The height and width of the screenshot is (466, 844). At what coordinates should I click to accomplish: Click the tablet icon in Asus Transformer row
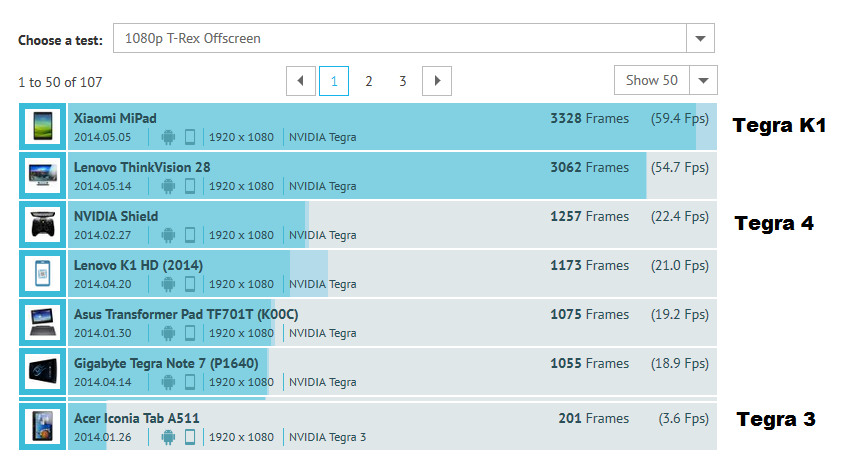189,333
